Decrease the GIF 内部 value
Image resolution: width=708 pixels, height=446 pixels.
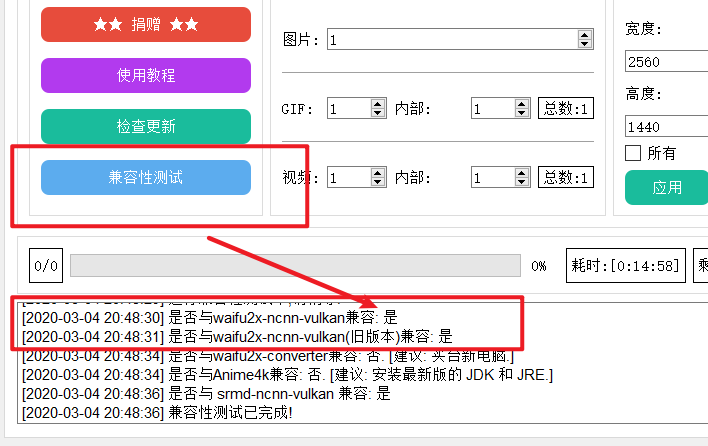pos(522,112)
